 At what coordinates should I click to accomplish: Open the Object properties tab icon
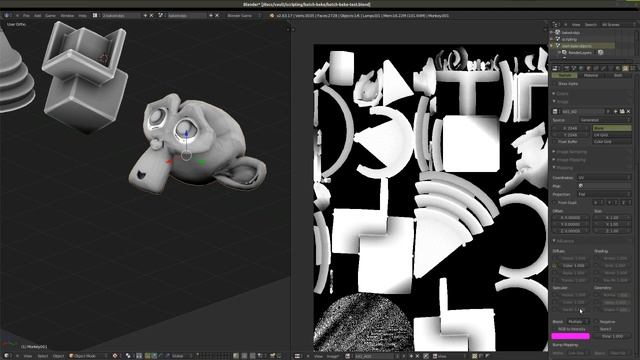(588, 68)
